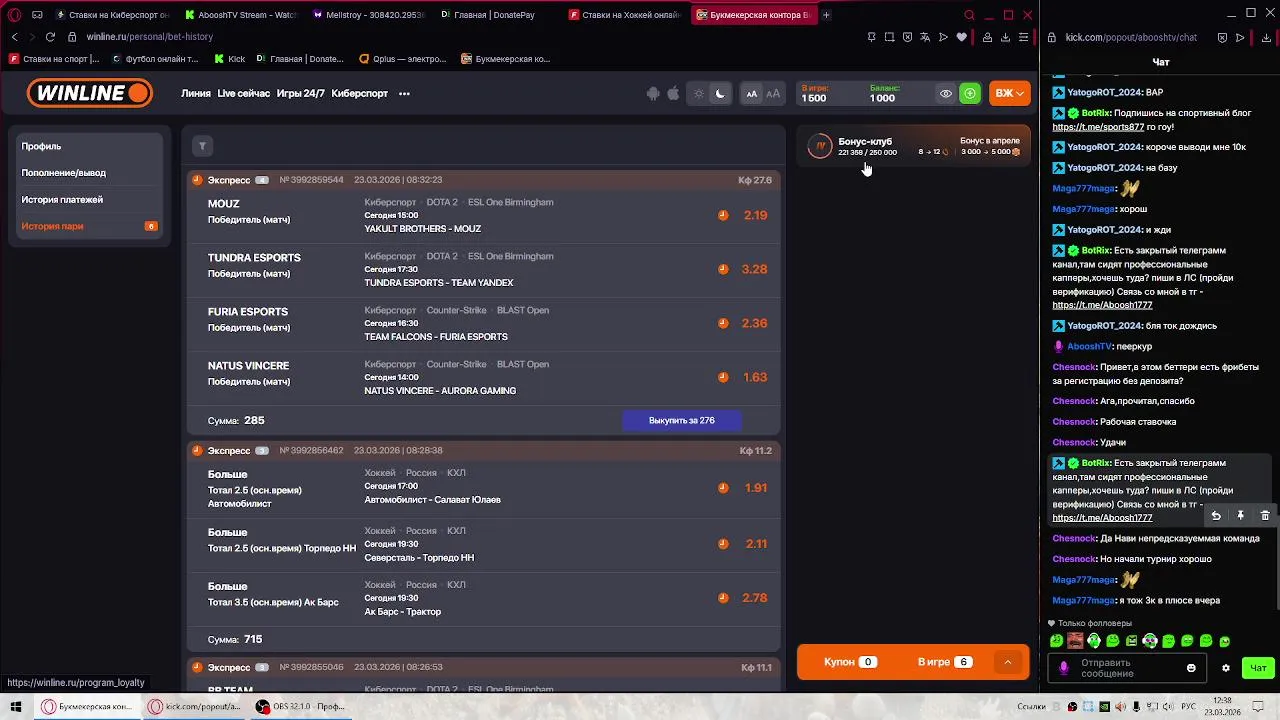This screenshot has height=720, width=1280.
Task: Open the three-dots more menu in Winline header
Action: 404,94
